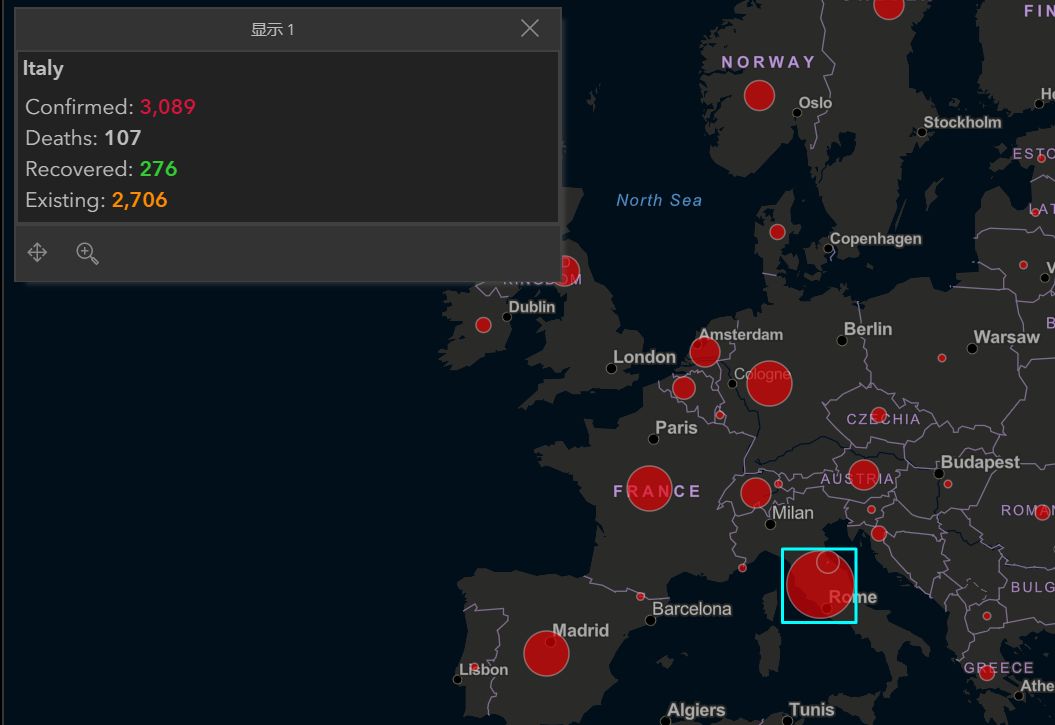The width and height of the screenshot is (1055, 725).
Task: Select the red circle beside Cologne in Germany
Action: coord(769,383)
